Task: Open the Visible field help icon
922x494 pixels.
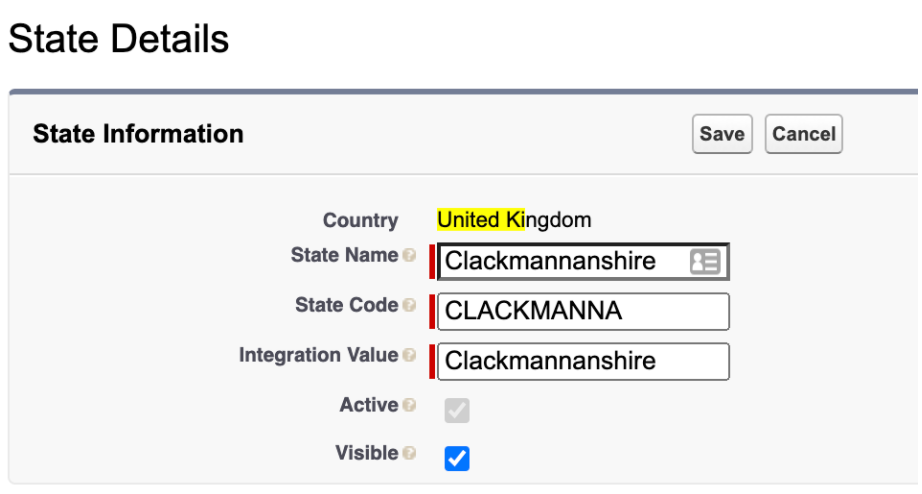Action: click(x=410, y=453)
